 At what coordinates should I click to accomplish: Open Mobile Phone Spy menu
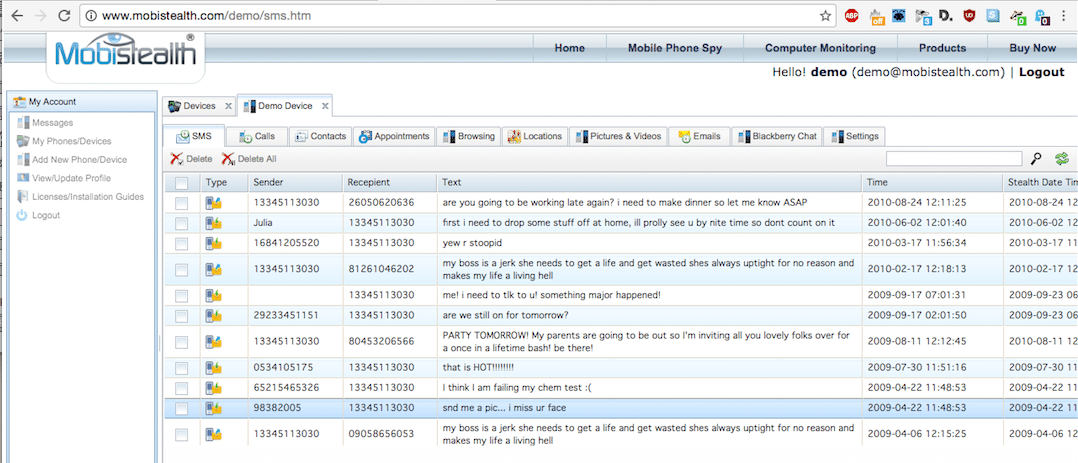tap(675, 48)
